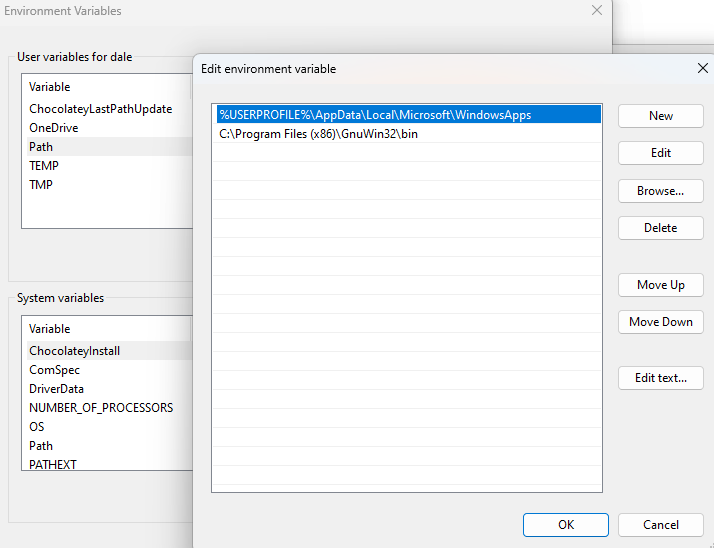Select ComSpec system variable
Screen dimensions: 714x548
pos(109,370)
